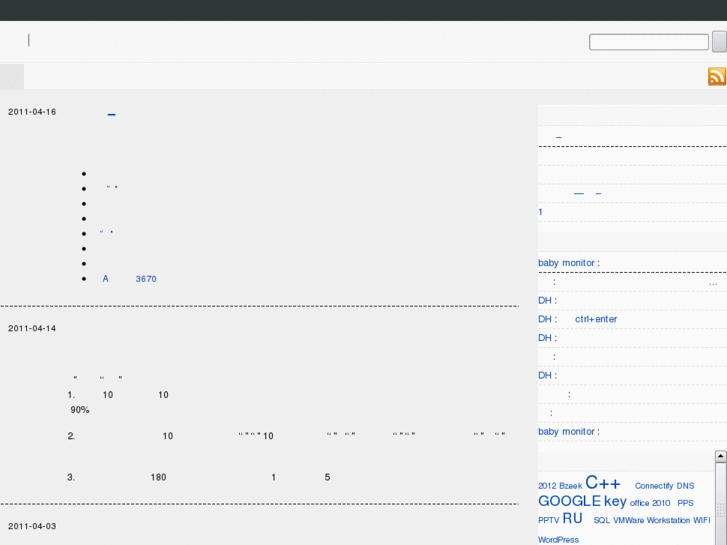Open the 'PPS' tag
The image size is (727, 545).
point(685,503)
